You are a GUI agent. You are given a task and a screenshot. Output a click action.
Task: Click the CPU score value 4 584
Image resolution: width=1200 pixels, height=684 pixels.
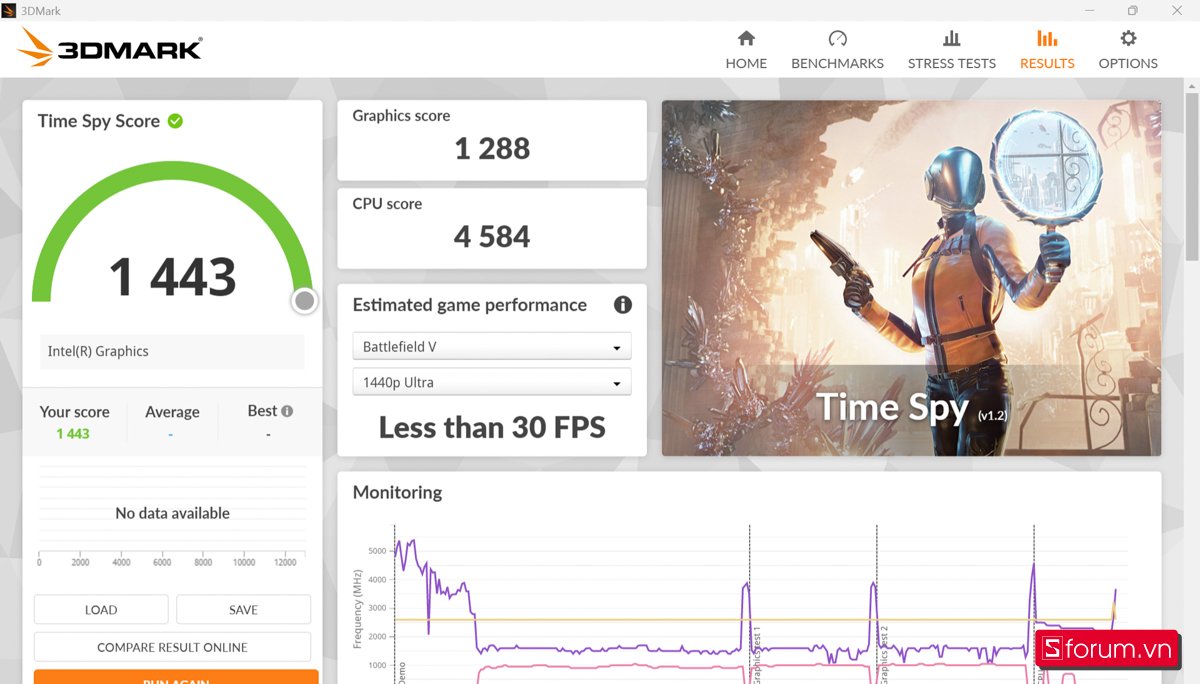[x=492, y=237]
